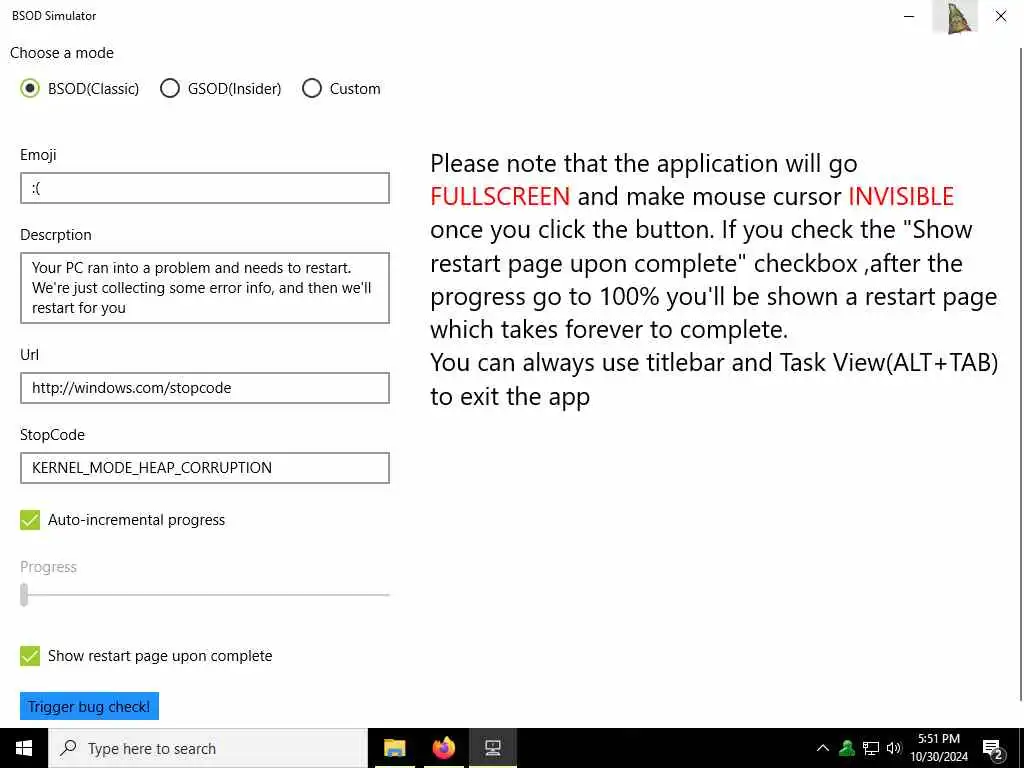The height and width of the screenshot is (768, 1024).
Task: Click the search magnifier icon in taskbar
Action: [x=68, y=748]
